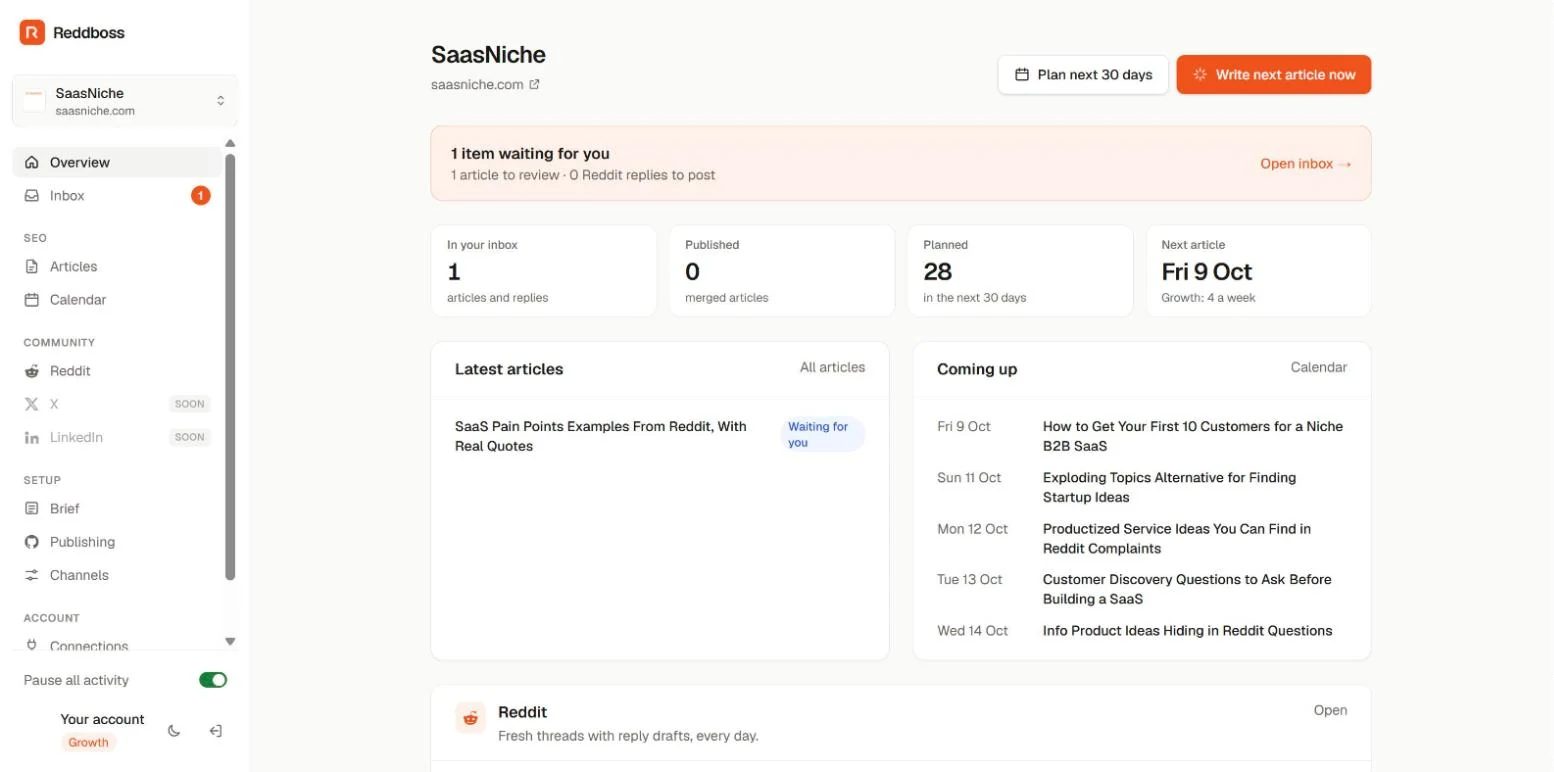This screenshot has width=1554, height=772.
Task: Open Articles under SEO
Action: point(117,267)
